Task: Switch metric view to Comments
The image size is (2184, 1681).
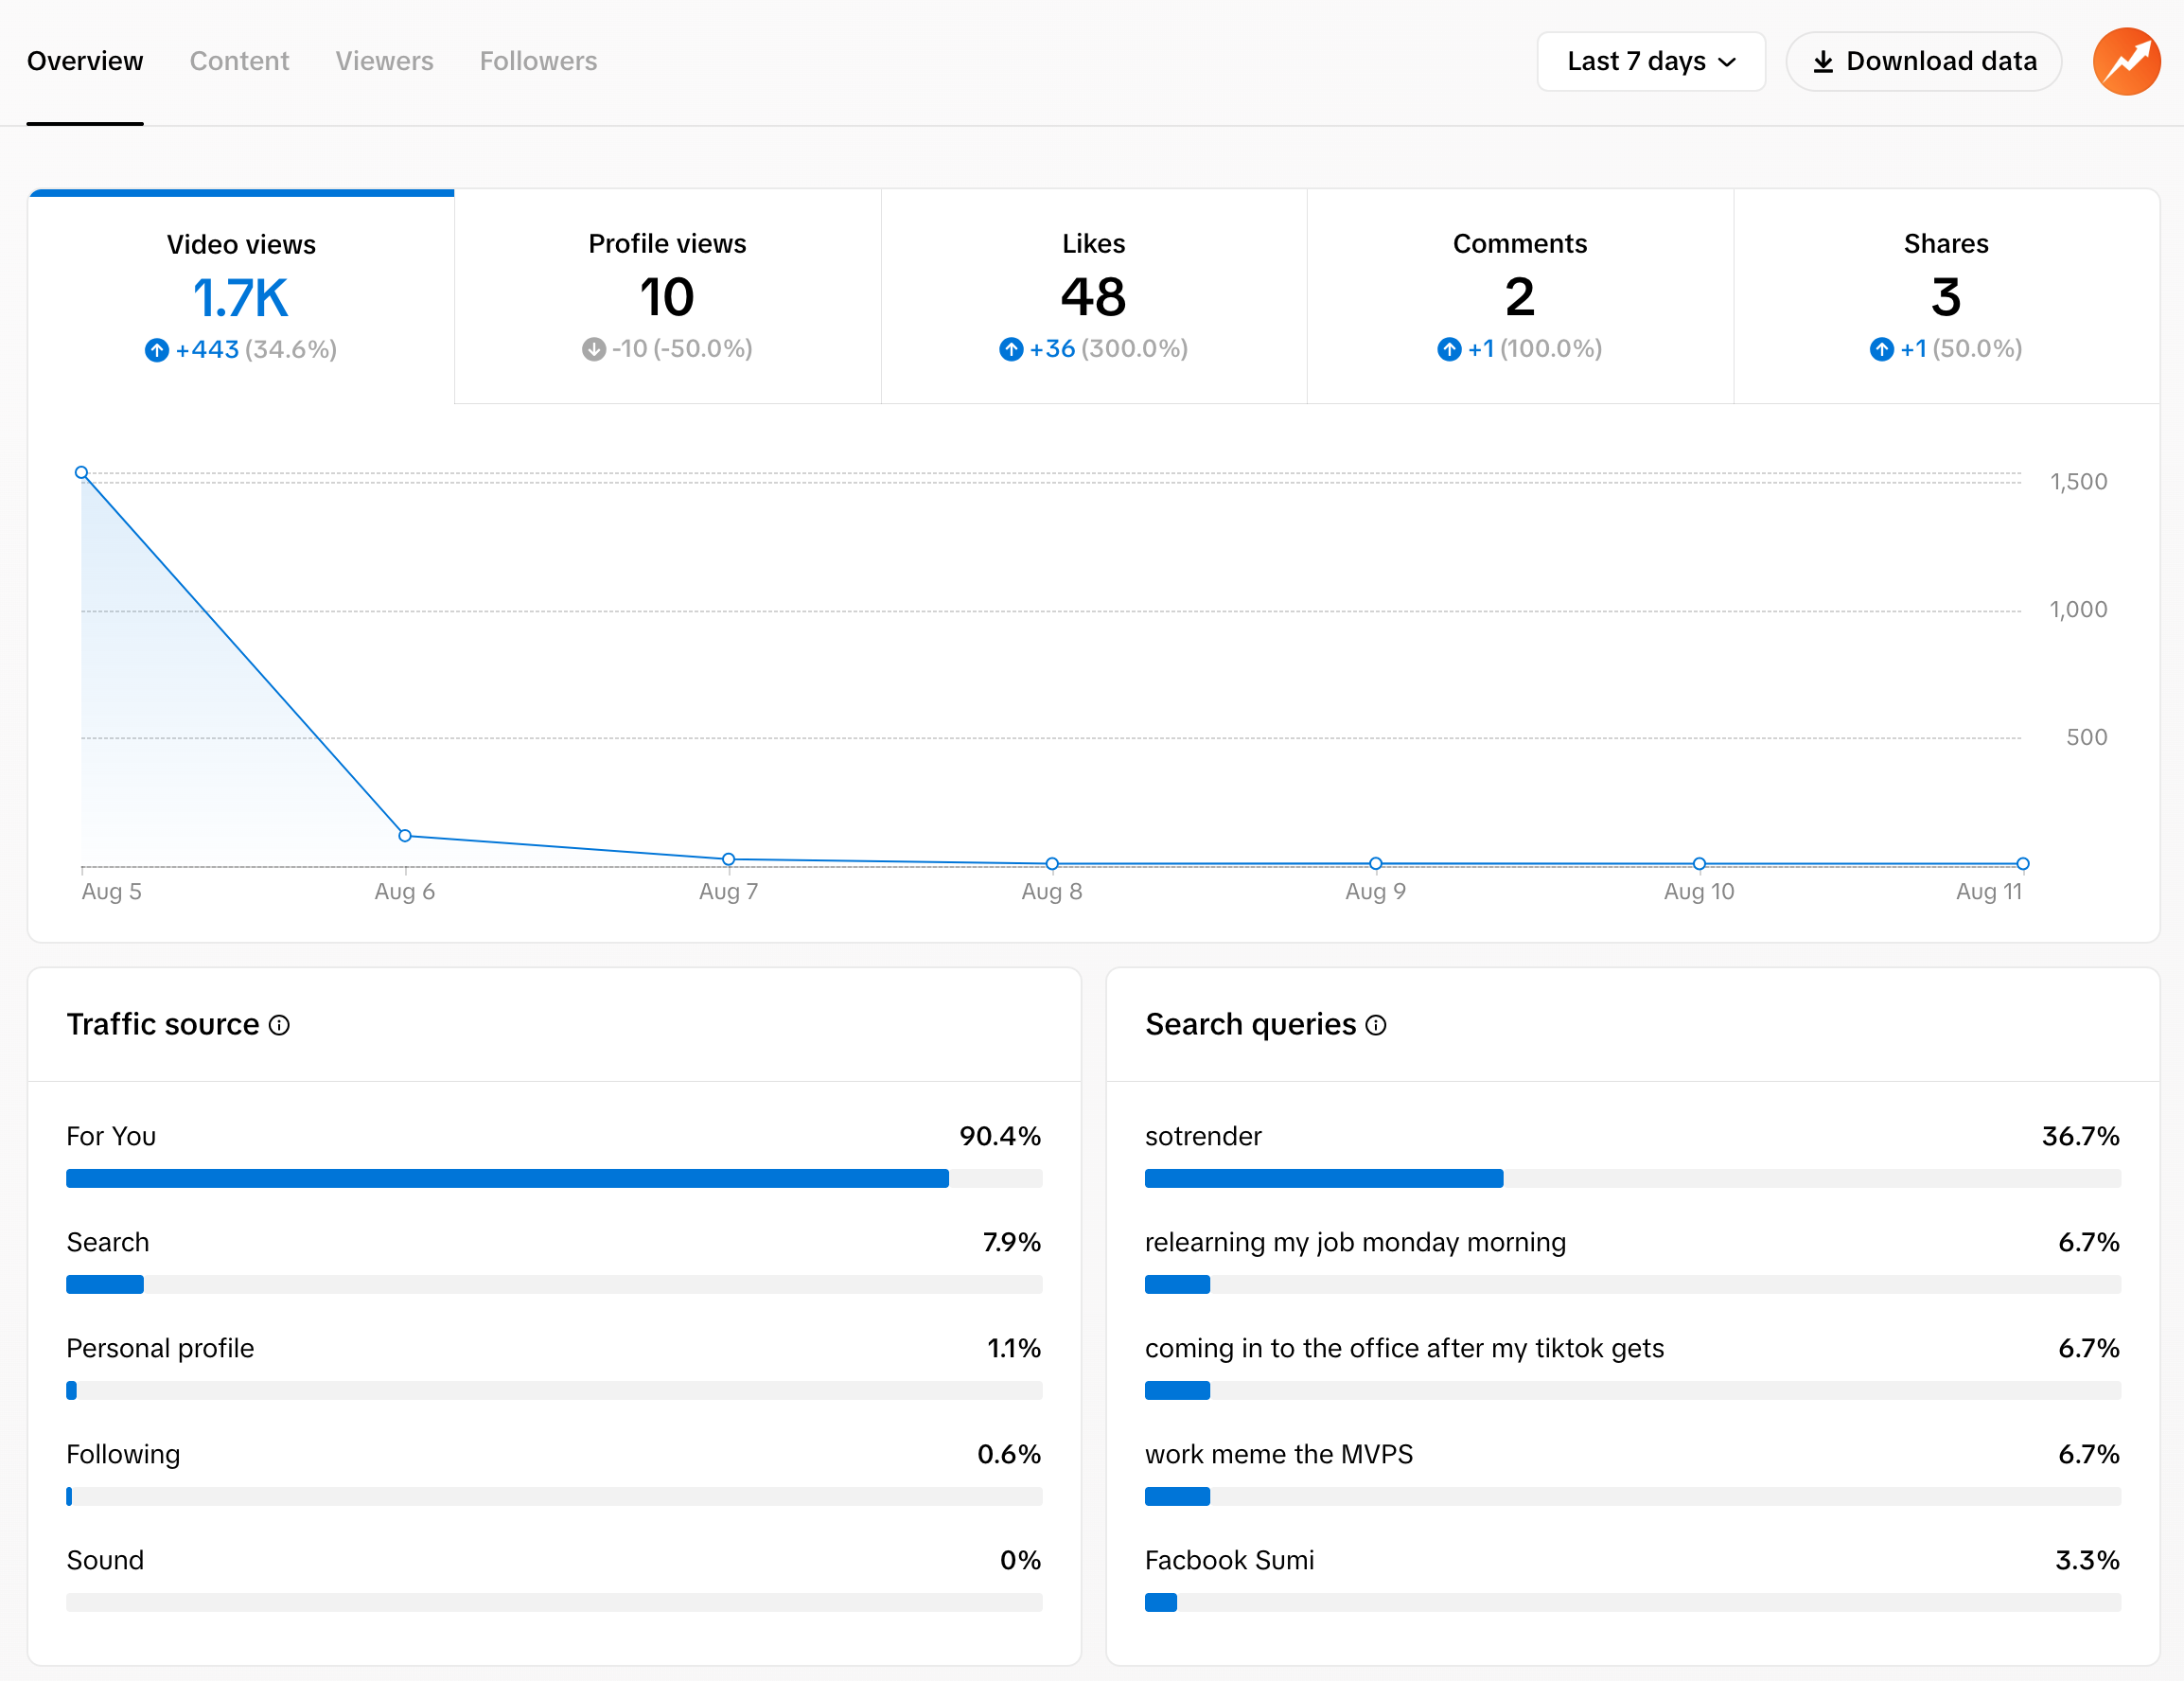Action: pyautogui.click(x=1519, y=295)
